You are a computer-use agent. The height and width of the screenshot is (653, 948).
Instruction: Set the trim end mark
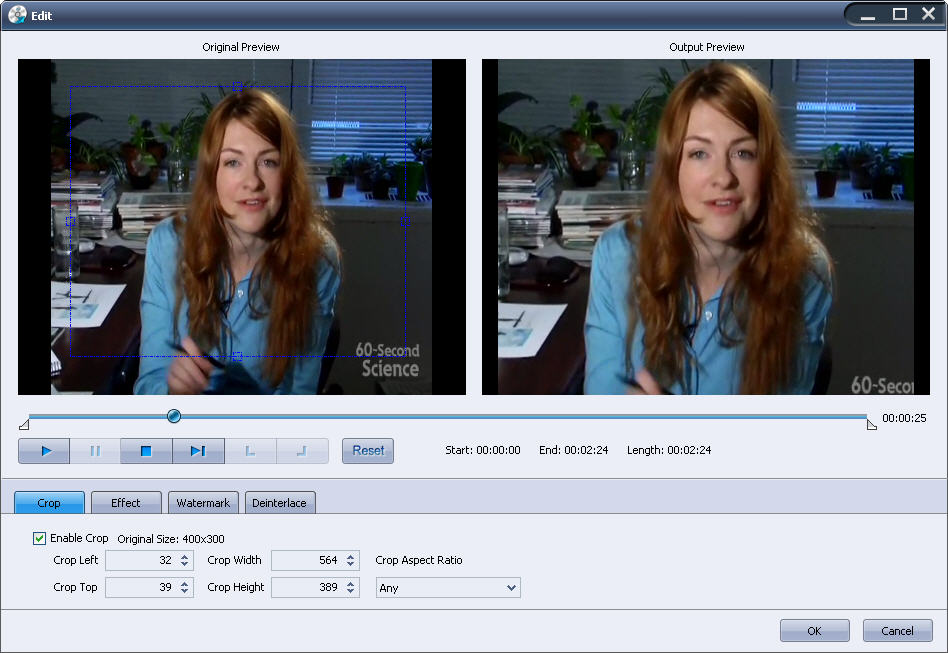point(302,451)
